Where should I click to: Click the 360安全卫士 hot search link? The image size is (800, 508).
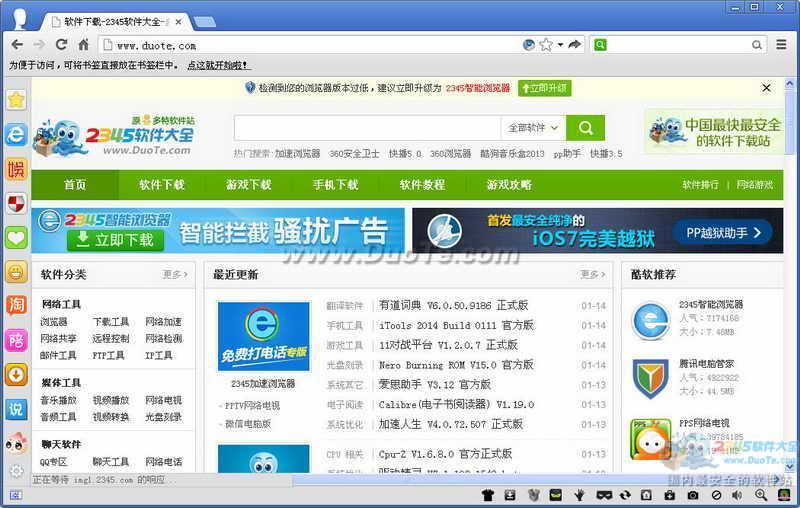point(354,154)
